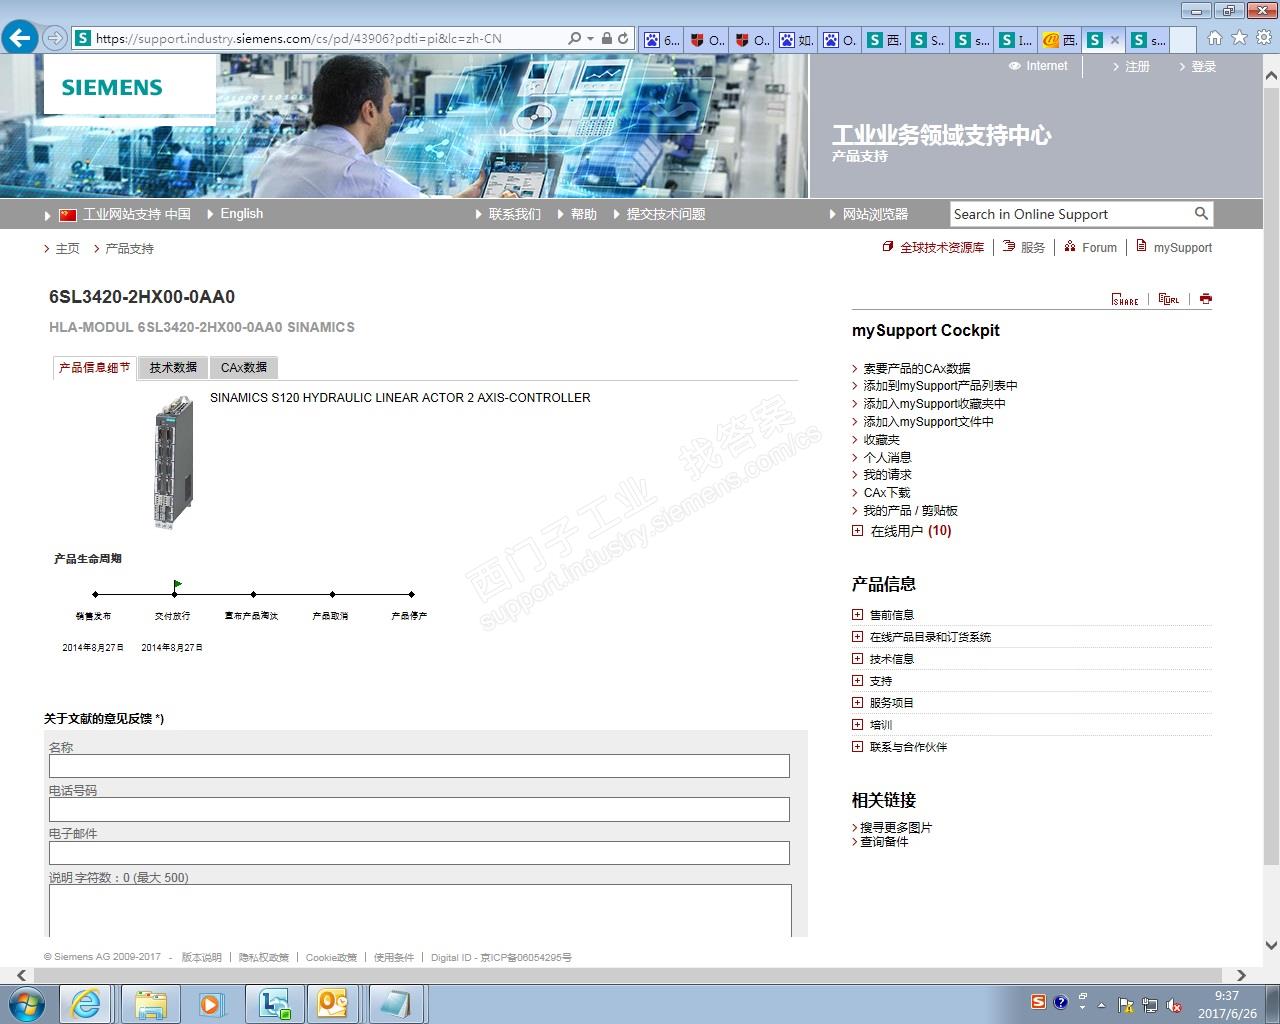Open the mySupport link
Viewport: 1280px width, 1024px height.
pyautogui.click(x=1182, y=248)
